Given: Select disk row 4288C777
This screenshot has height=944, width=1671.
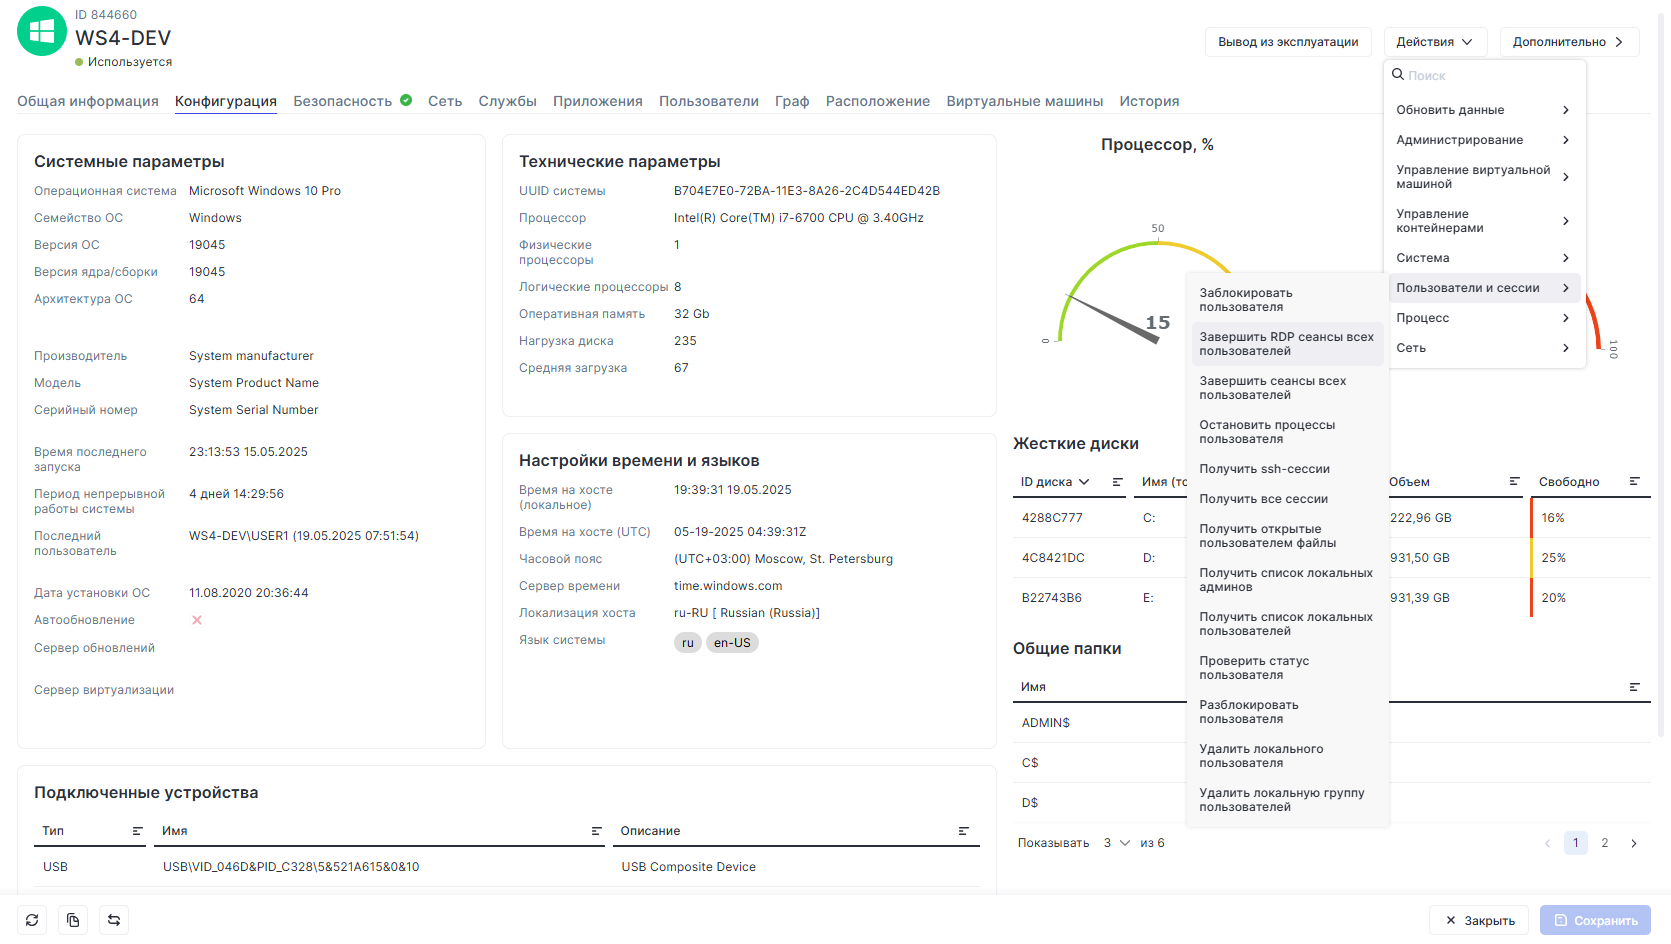Looking at the screenshot, I should point(1331,518).
